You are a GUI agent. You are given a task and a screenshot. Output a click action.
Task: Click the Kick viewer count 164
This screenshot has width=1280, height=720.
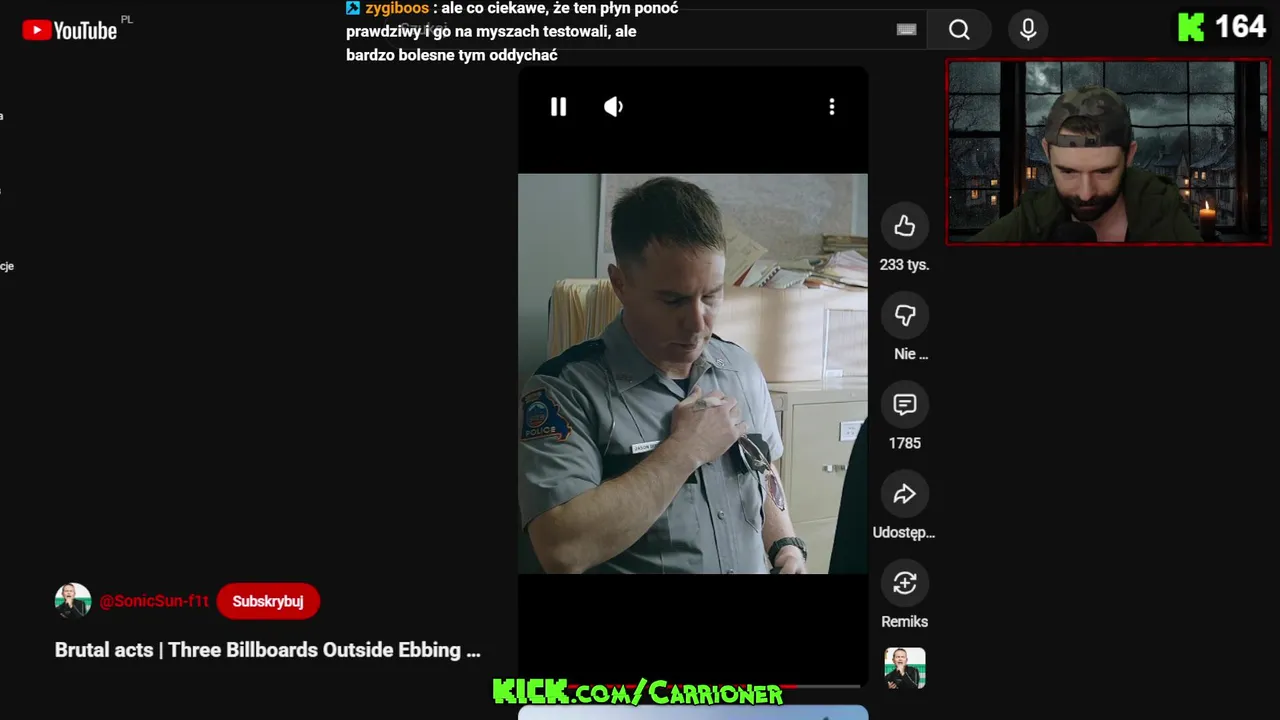pyautogui.click(x=1241, y=27)
